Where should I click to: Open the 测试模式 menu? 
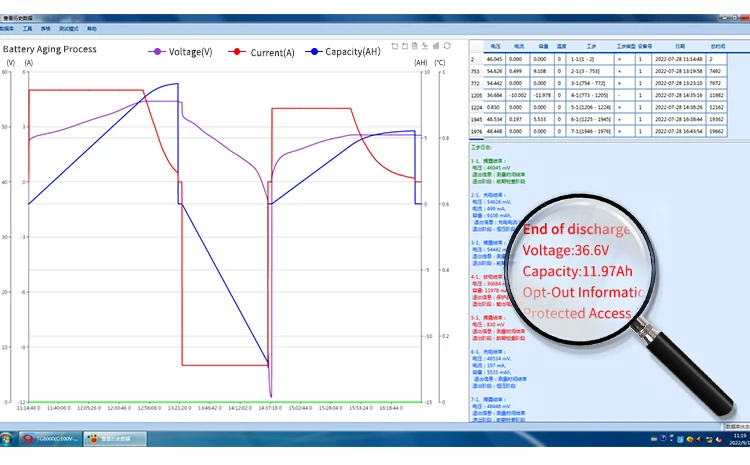[x=69, y=29]
